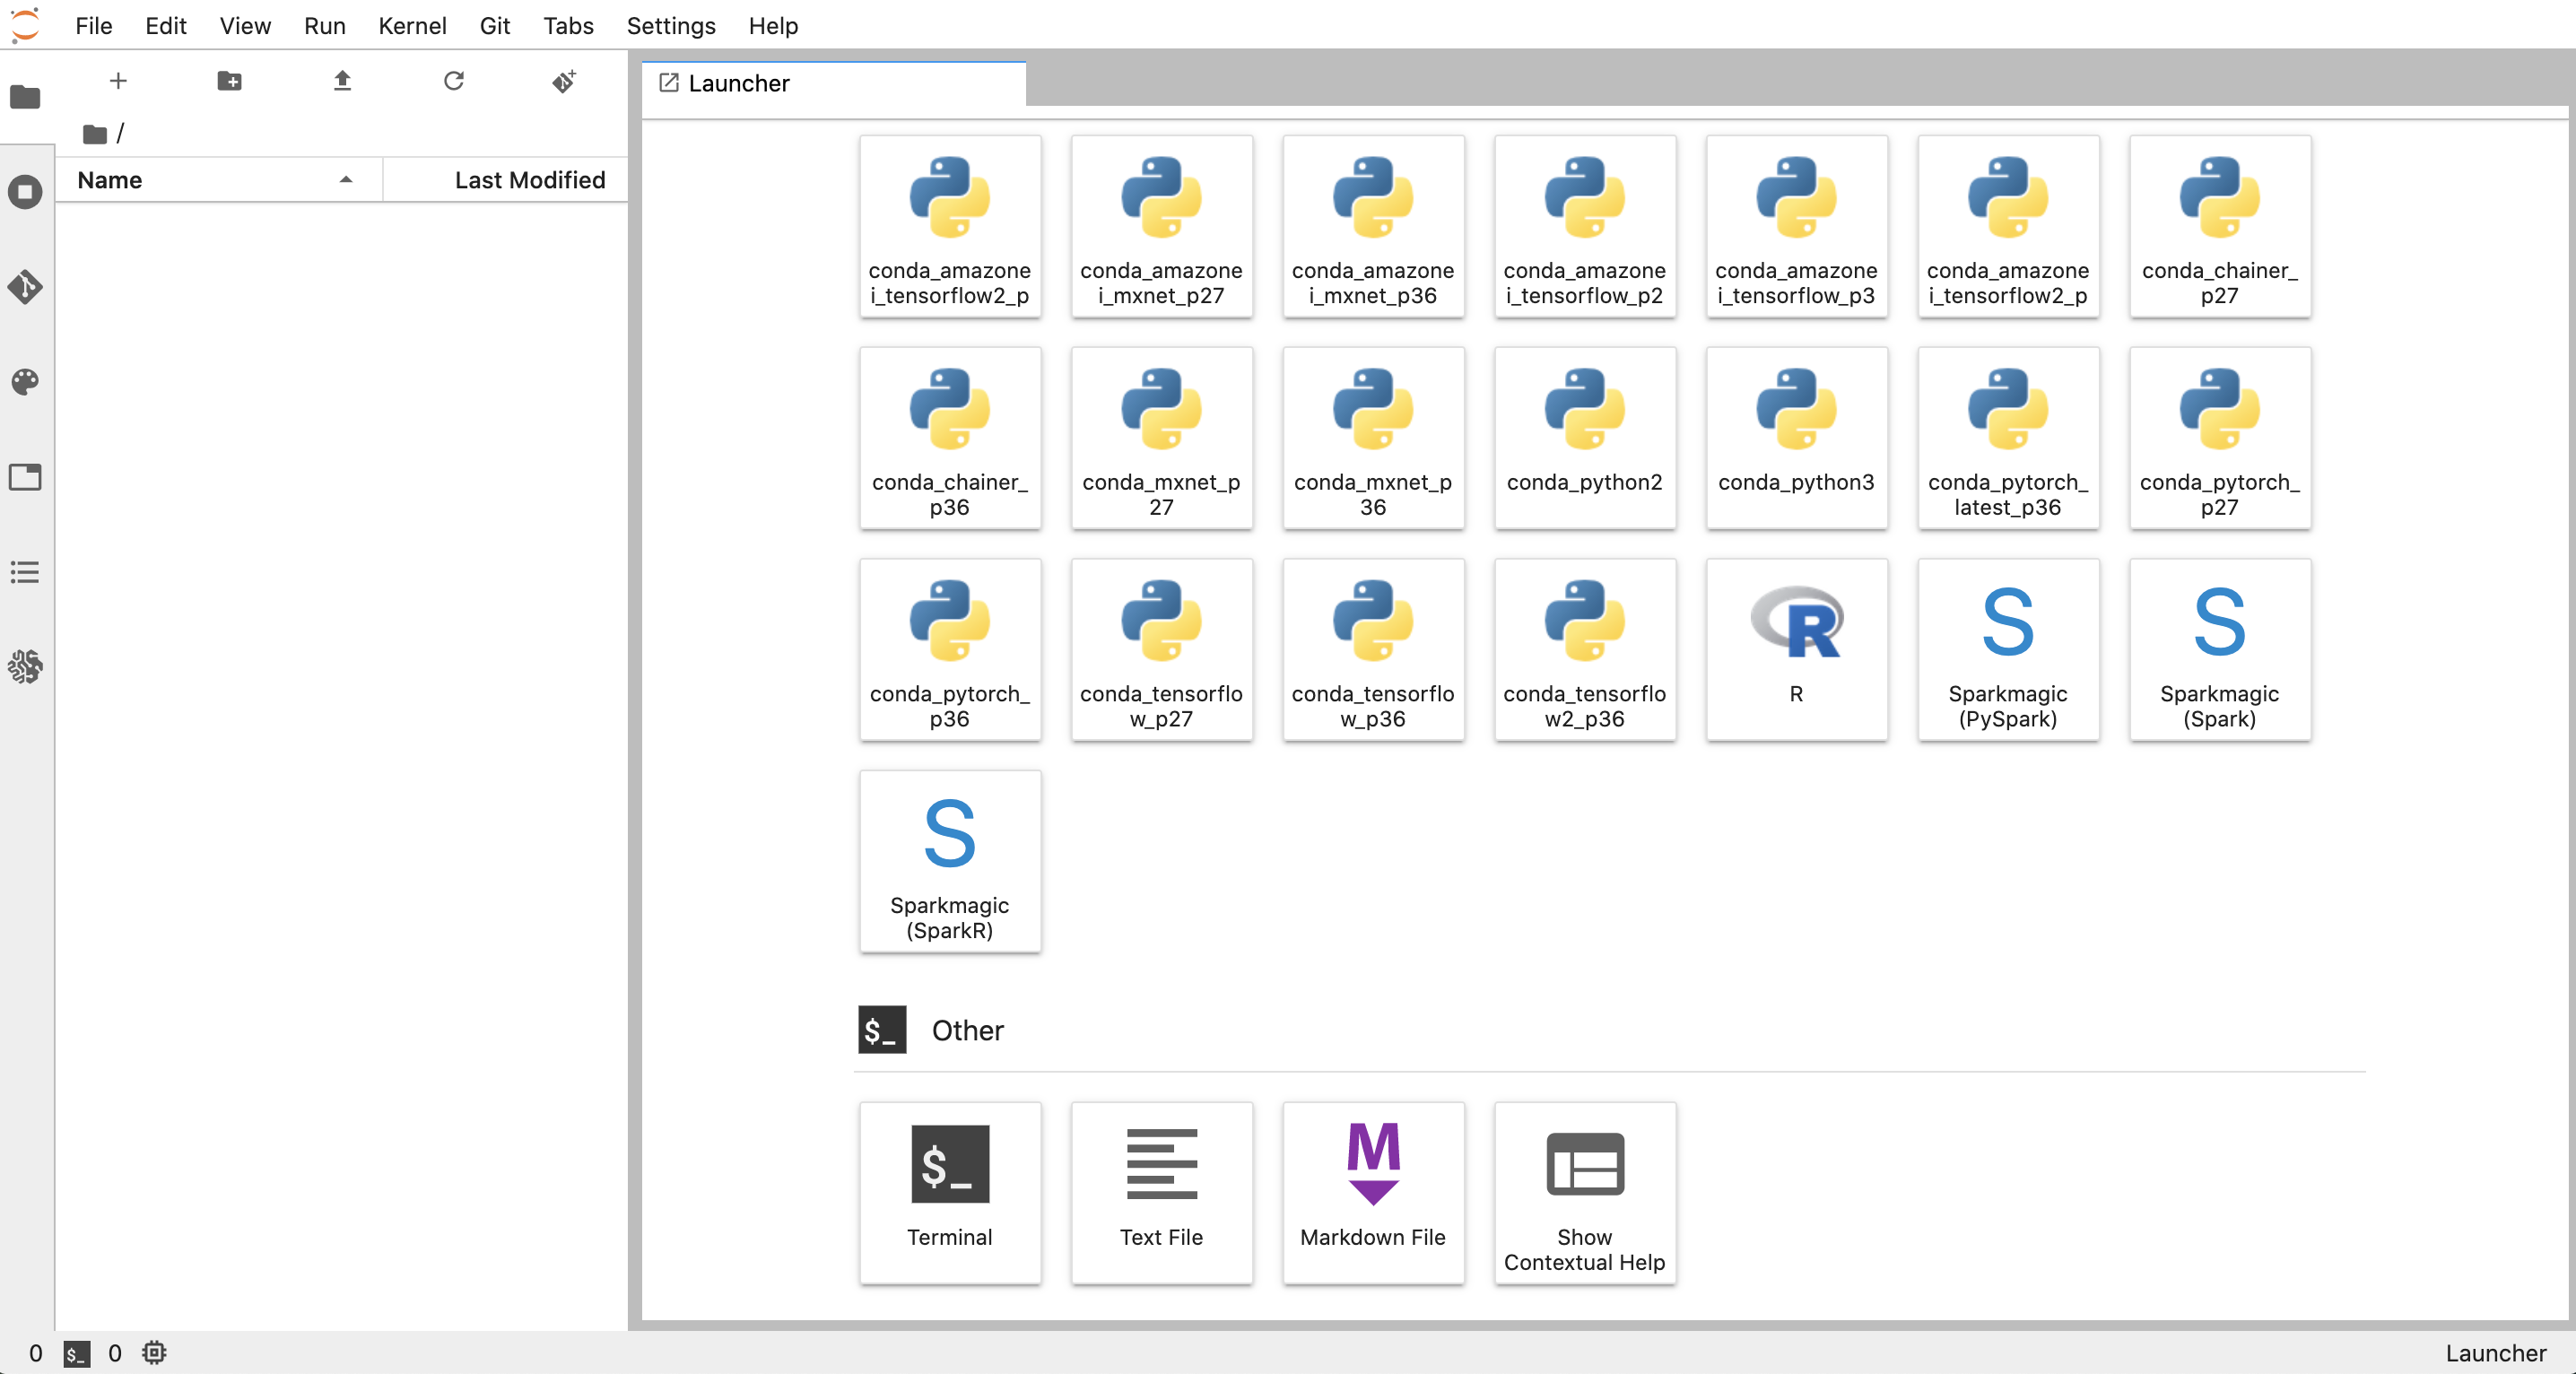Screen dimensions: 2576x1374
Task: Open plain conda_mxnet_p27 kernel card
Action: click(1161, 439)
